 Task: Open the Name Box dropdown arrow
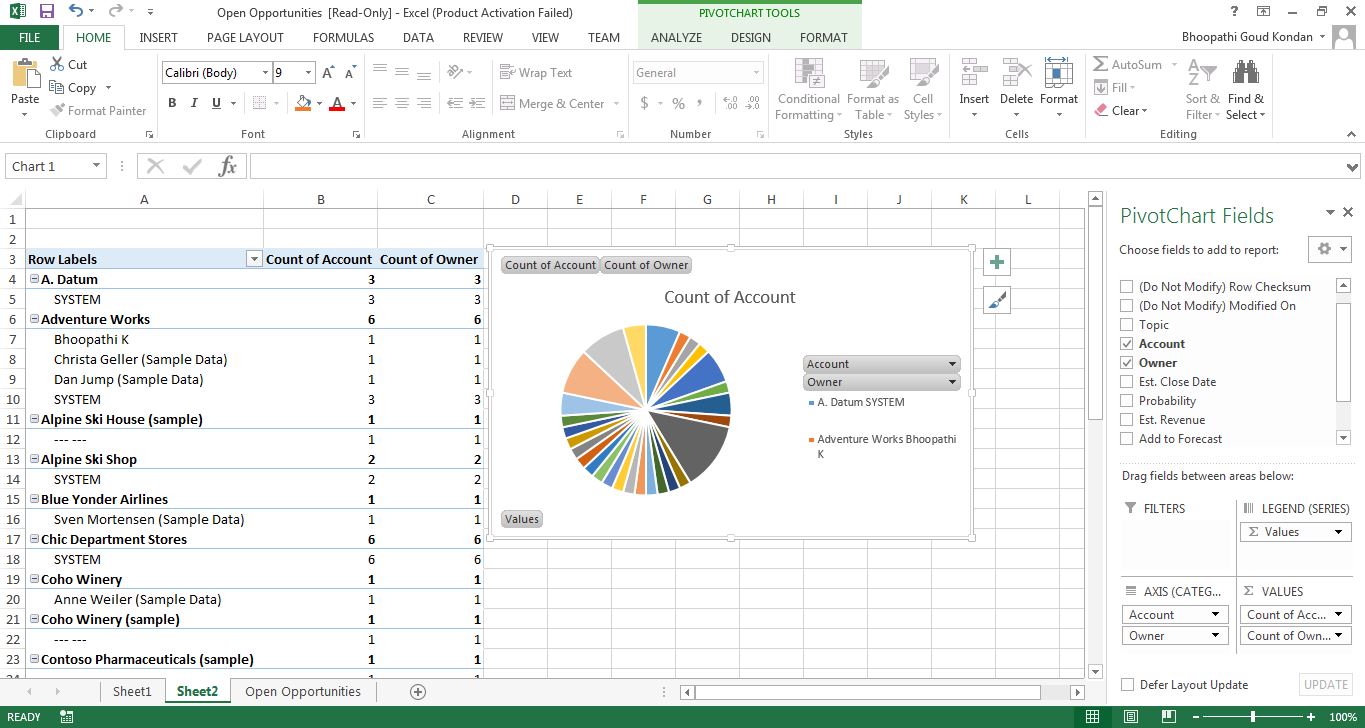[x=96, y=166]
